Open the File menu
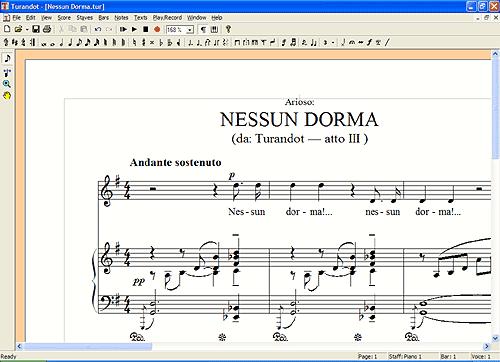The height and width of the screenshot is (362, 500). [x=17, y=18]
